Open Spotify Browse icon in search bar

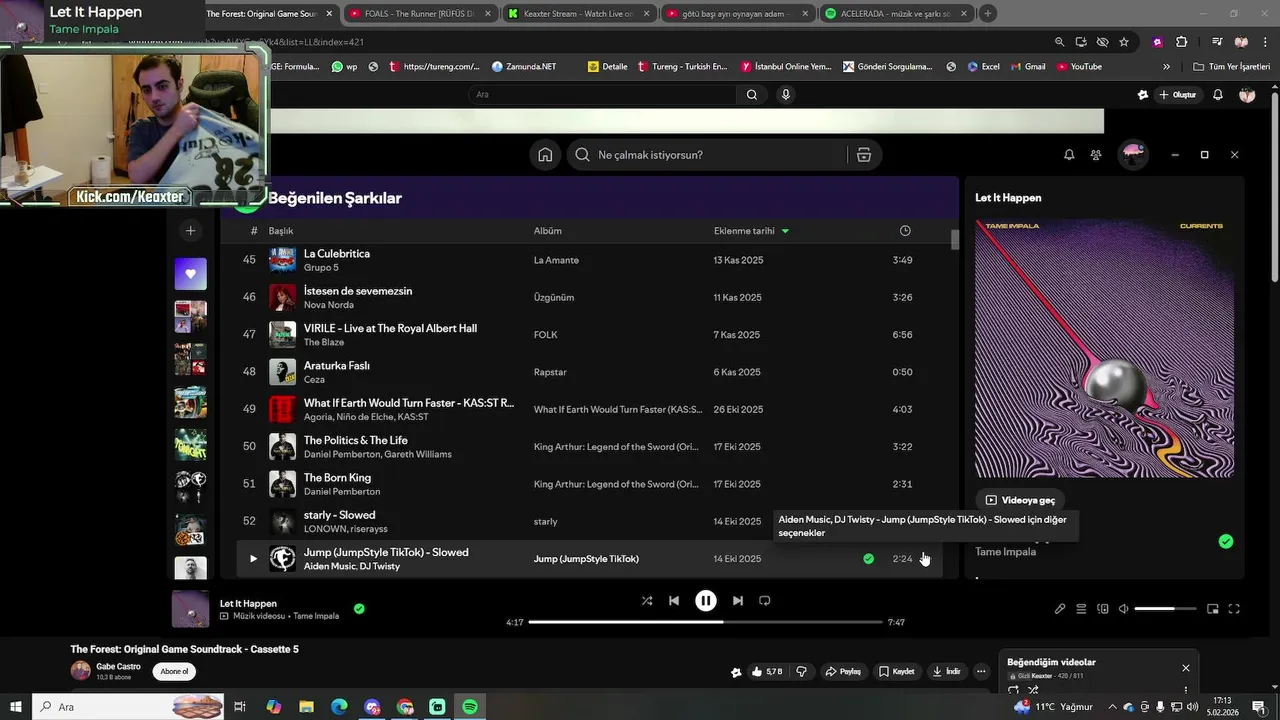(x=864, y=155)
